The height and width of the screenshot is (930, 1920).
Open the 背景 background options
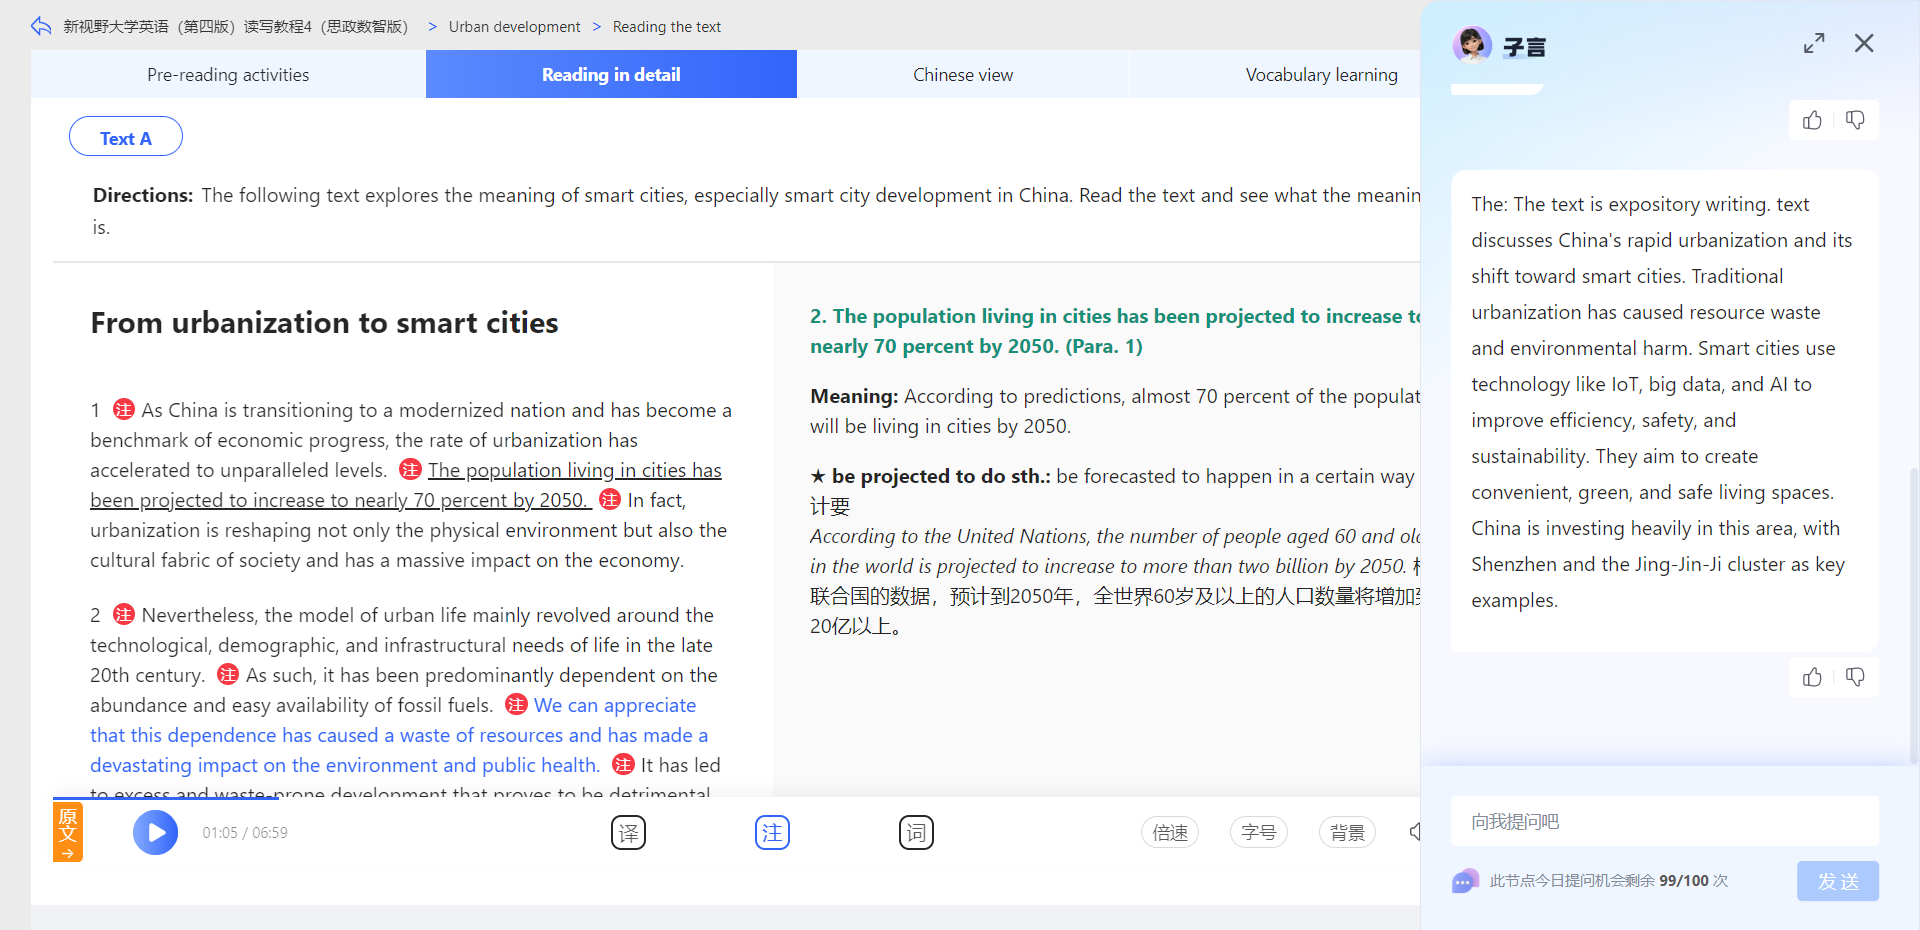click(1348, 832)
